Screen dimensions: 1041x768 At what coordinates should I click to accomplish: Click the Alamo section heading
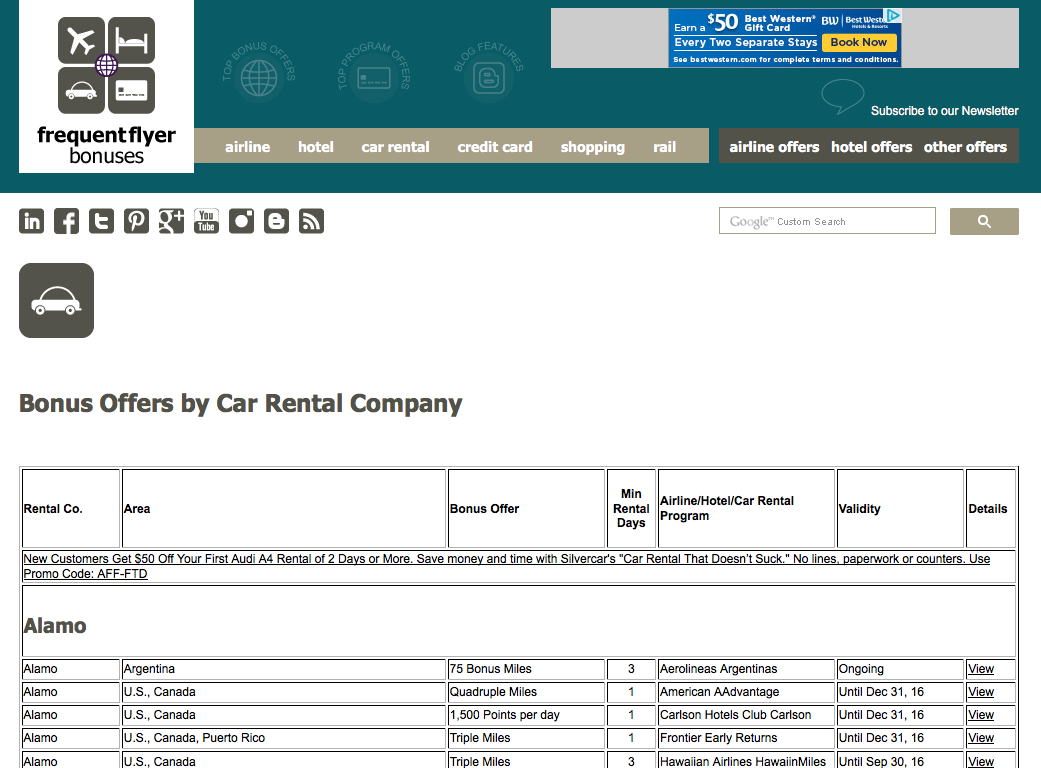click(x=55, y=625)
